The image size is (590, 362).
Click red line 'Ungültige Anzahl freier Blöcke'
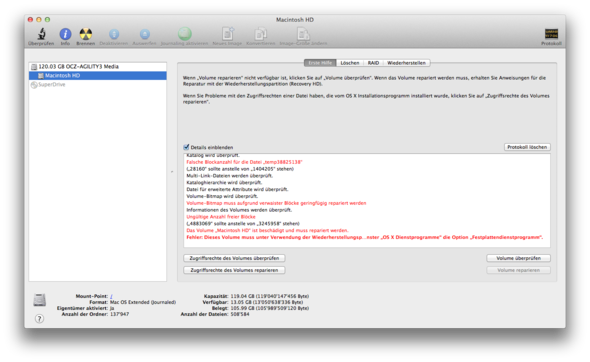(221, 217)
